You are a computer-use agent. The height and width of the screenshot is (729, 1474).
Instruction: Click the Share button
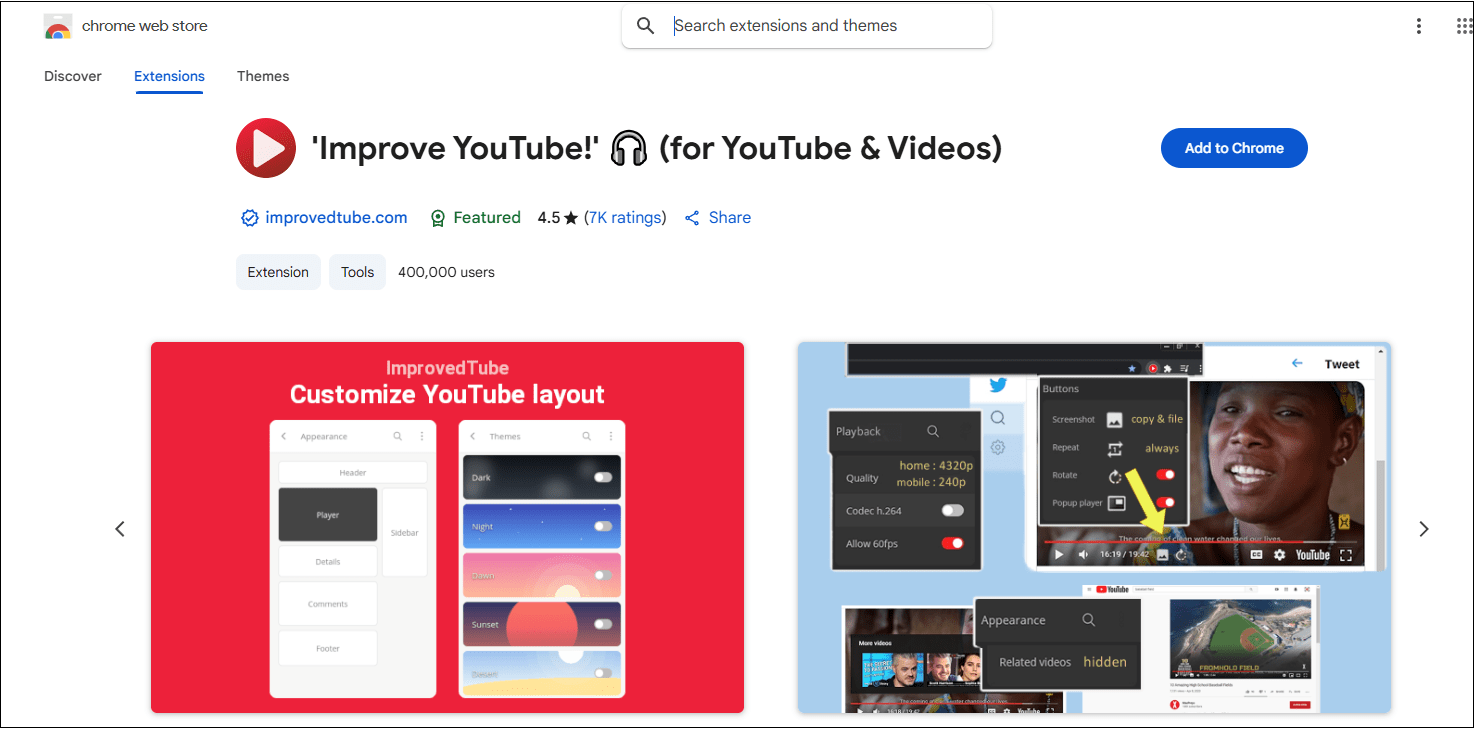point(718,218)
